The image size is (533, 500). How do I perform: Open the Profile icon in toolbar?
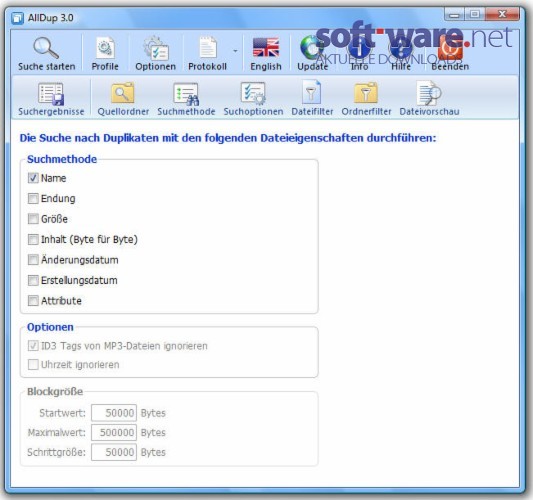105,48
